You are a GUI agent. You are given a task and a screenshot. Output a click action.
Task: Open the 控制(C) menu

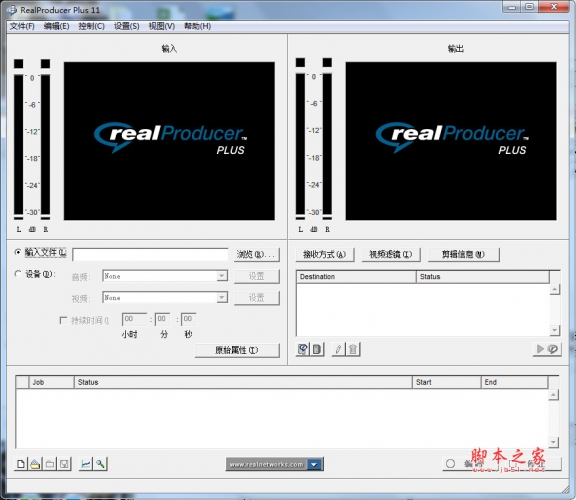(91, 26)
